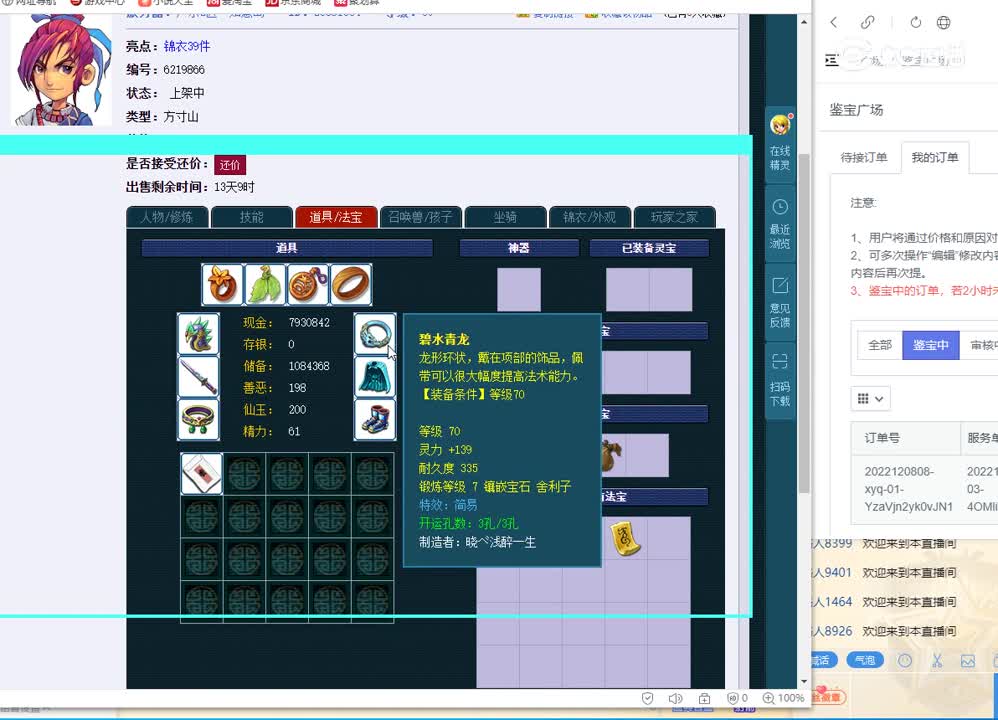Open the scissors screenshot tool
Viewport: 998px width, 720px height.
point(936,661)
